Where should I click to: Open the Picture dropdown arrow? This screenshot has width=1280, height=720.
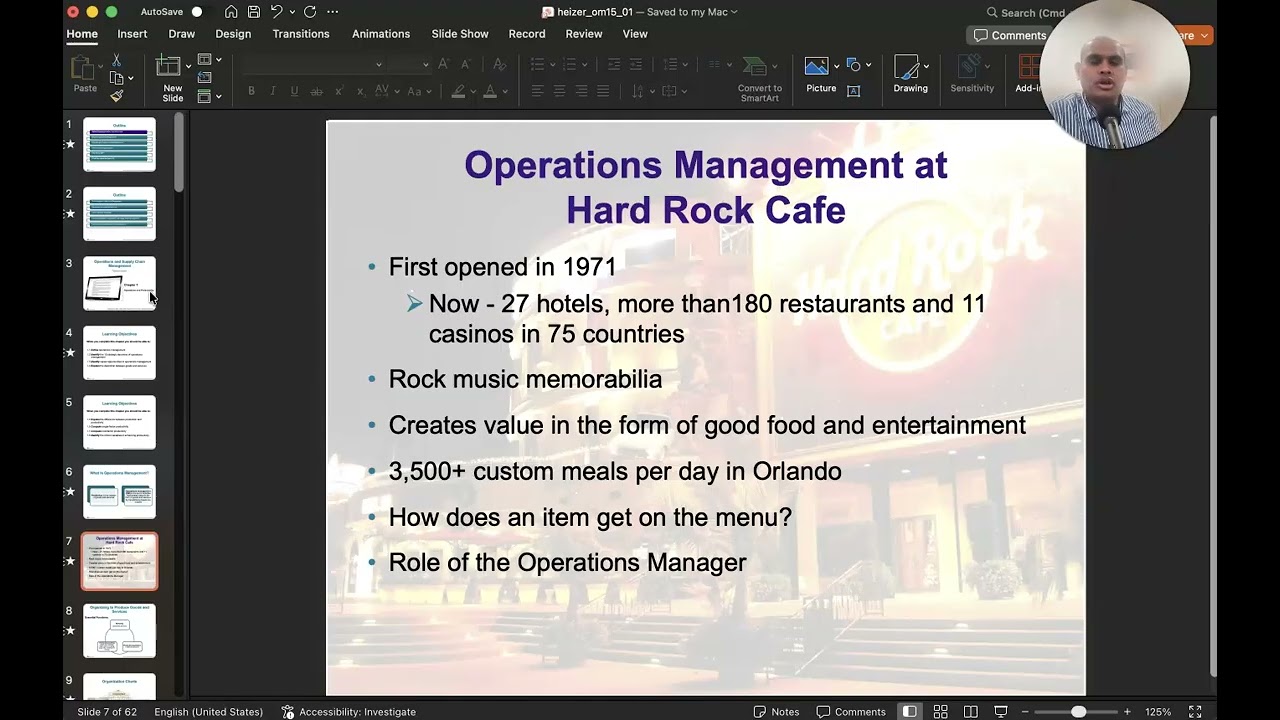coord(836,66)
